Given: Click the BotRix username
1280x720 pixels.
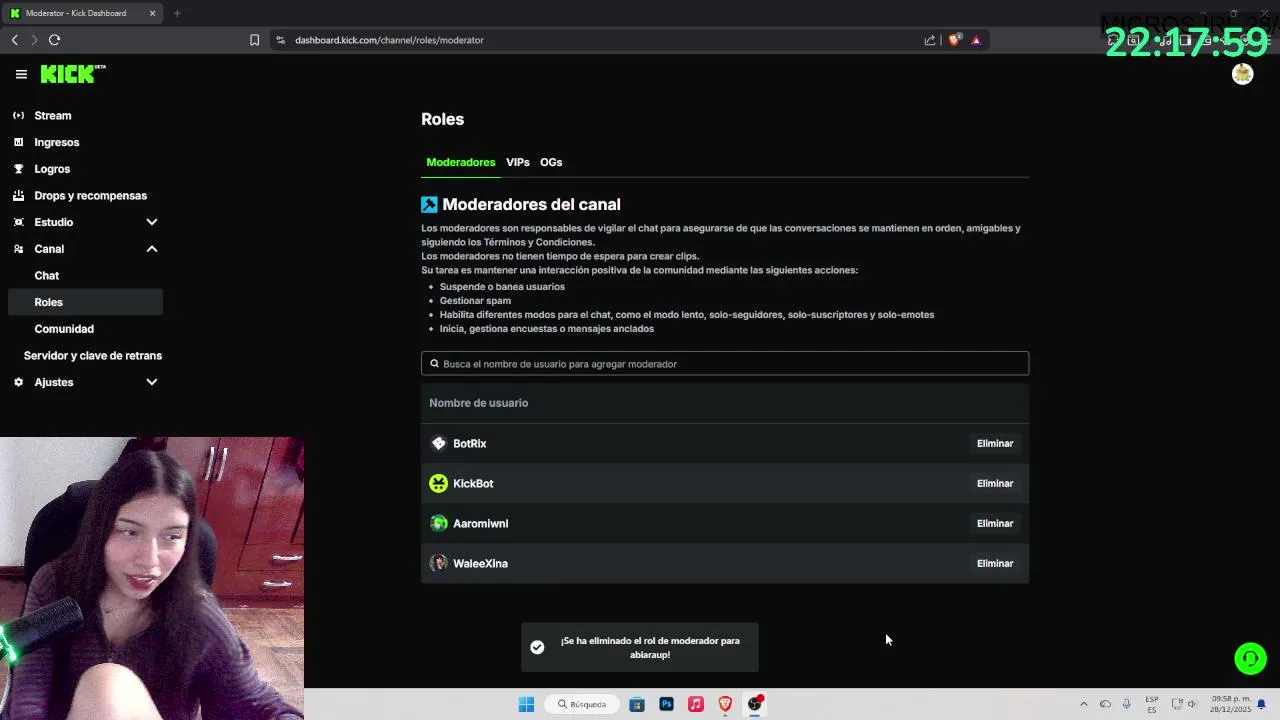Looking at the screenshot, I should pyautogui.click(x=470, y=443).
